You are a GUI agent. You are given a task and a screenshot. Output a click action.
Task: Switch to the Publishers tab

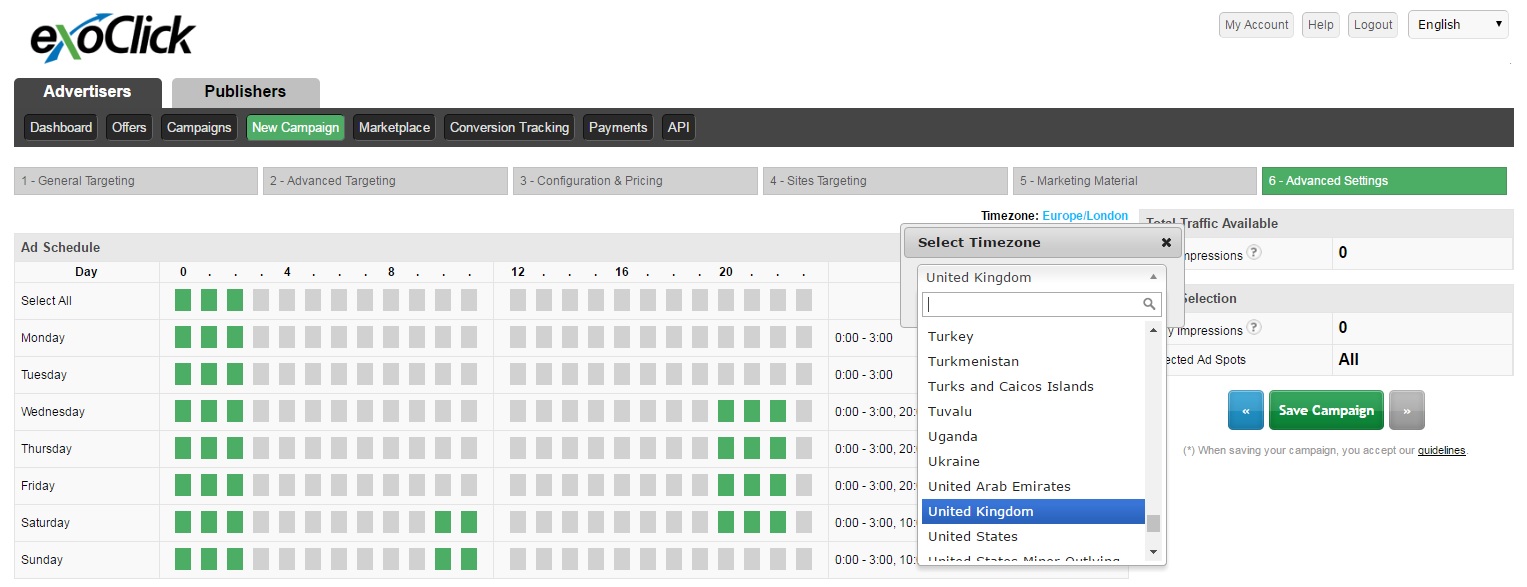245,92
